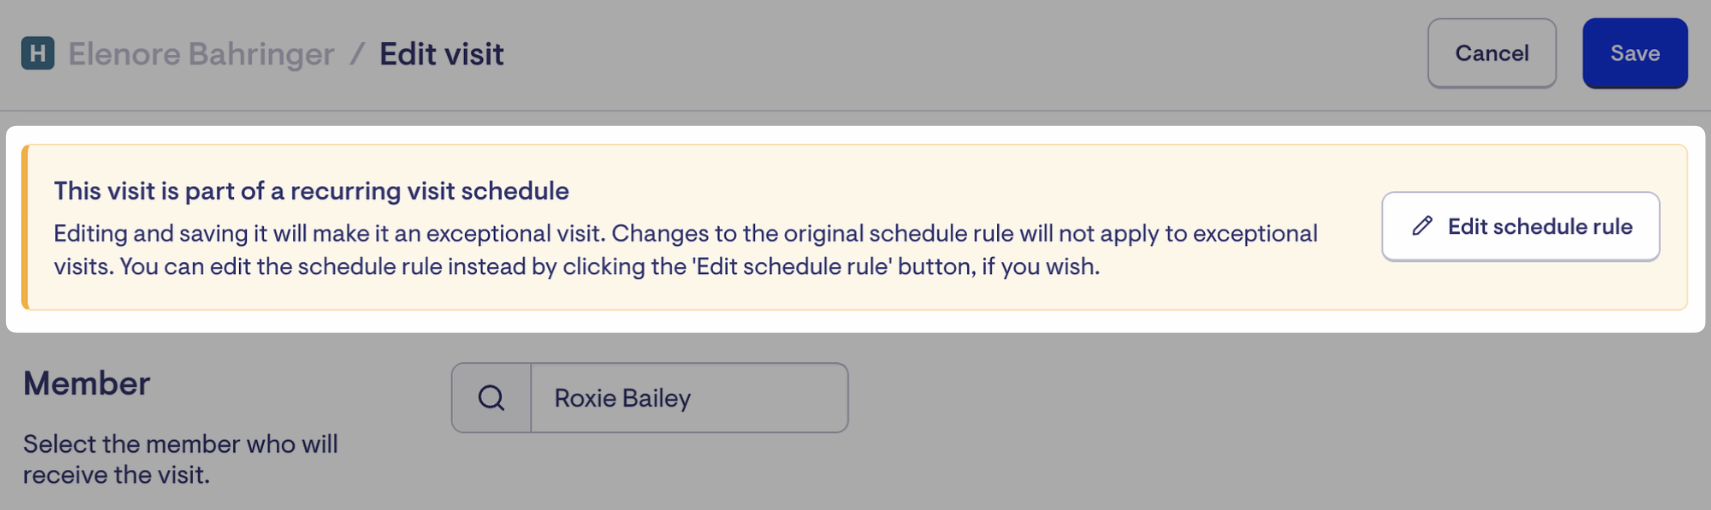
Task: Click the word "Bailey" in the member field
Action: (656, 398)
